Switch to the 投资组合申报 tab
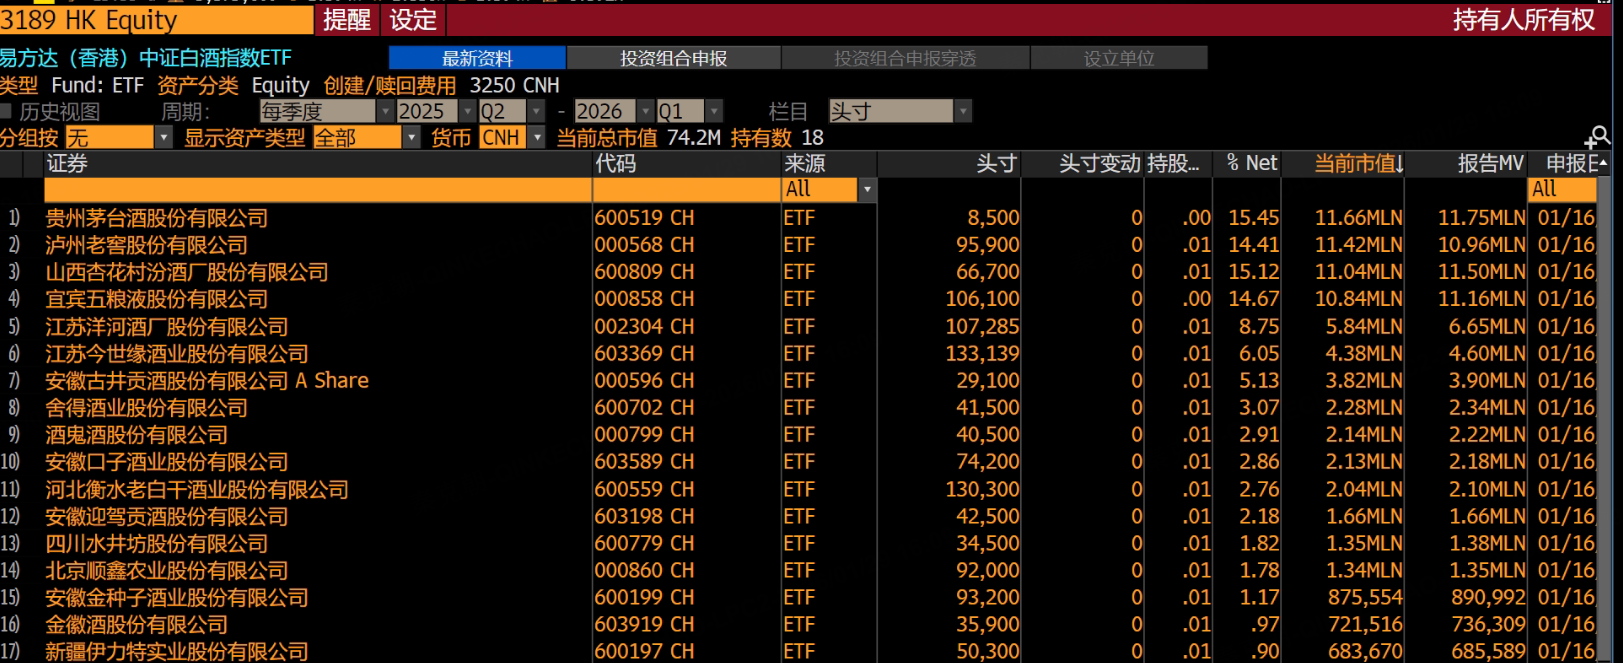1623x663 pixels. 673,58
